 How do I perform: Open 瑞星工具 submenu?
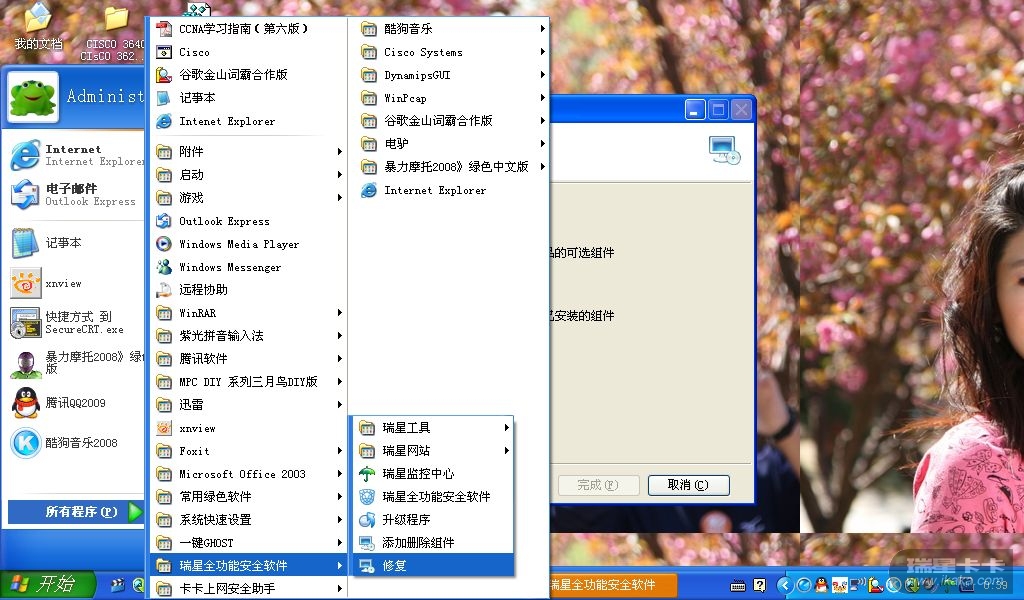(434, 428)
